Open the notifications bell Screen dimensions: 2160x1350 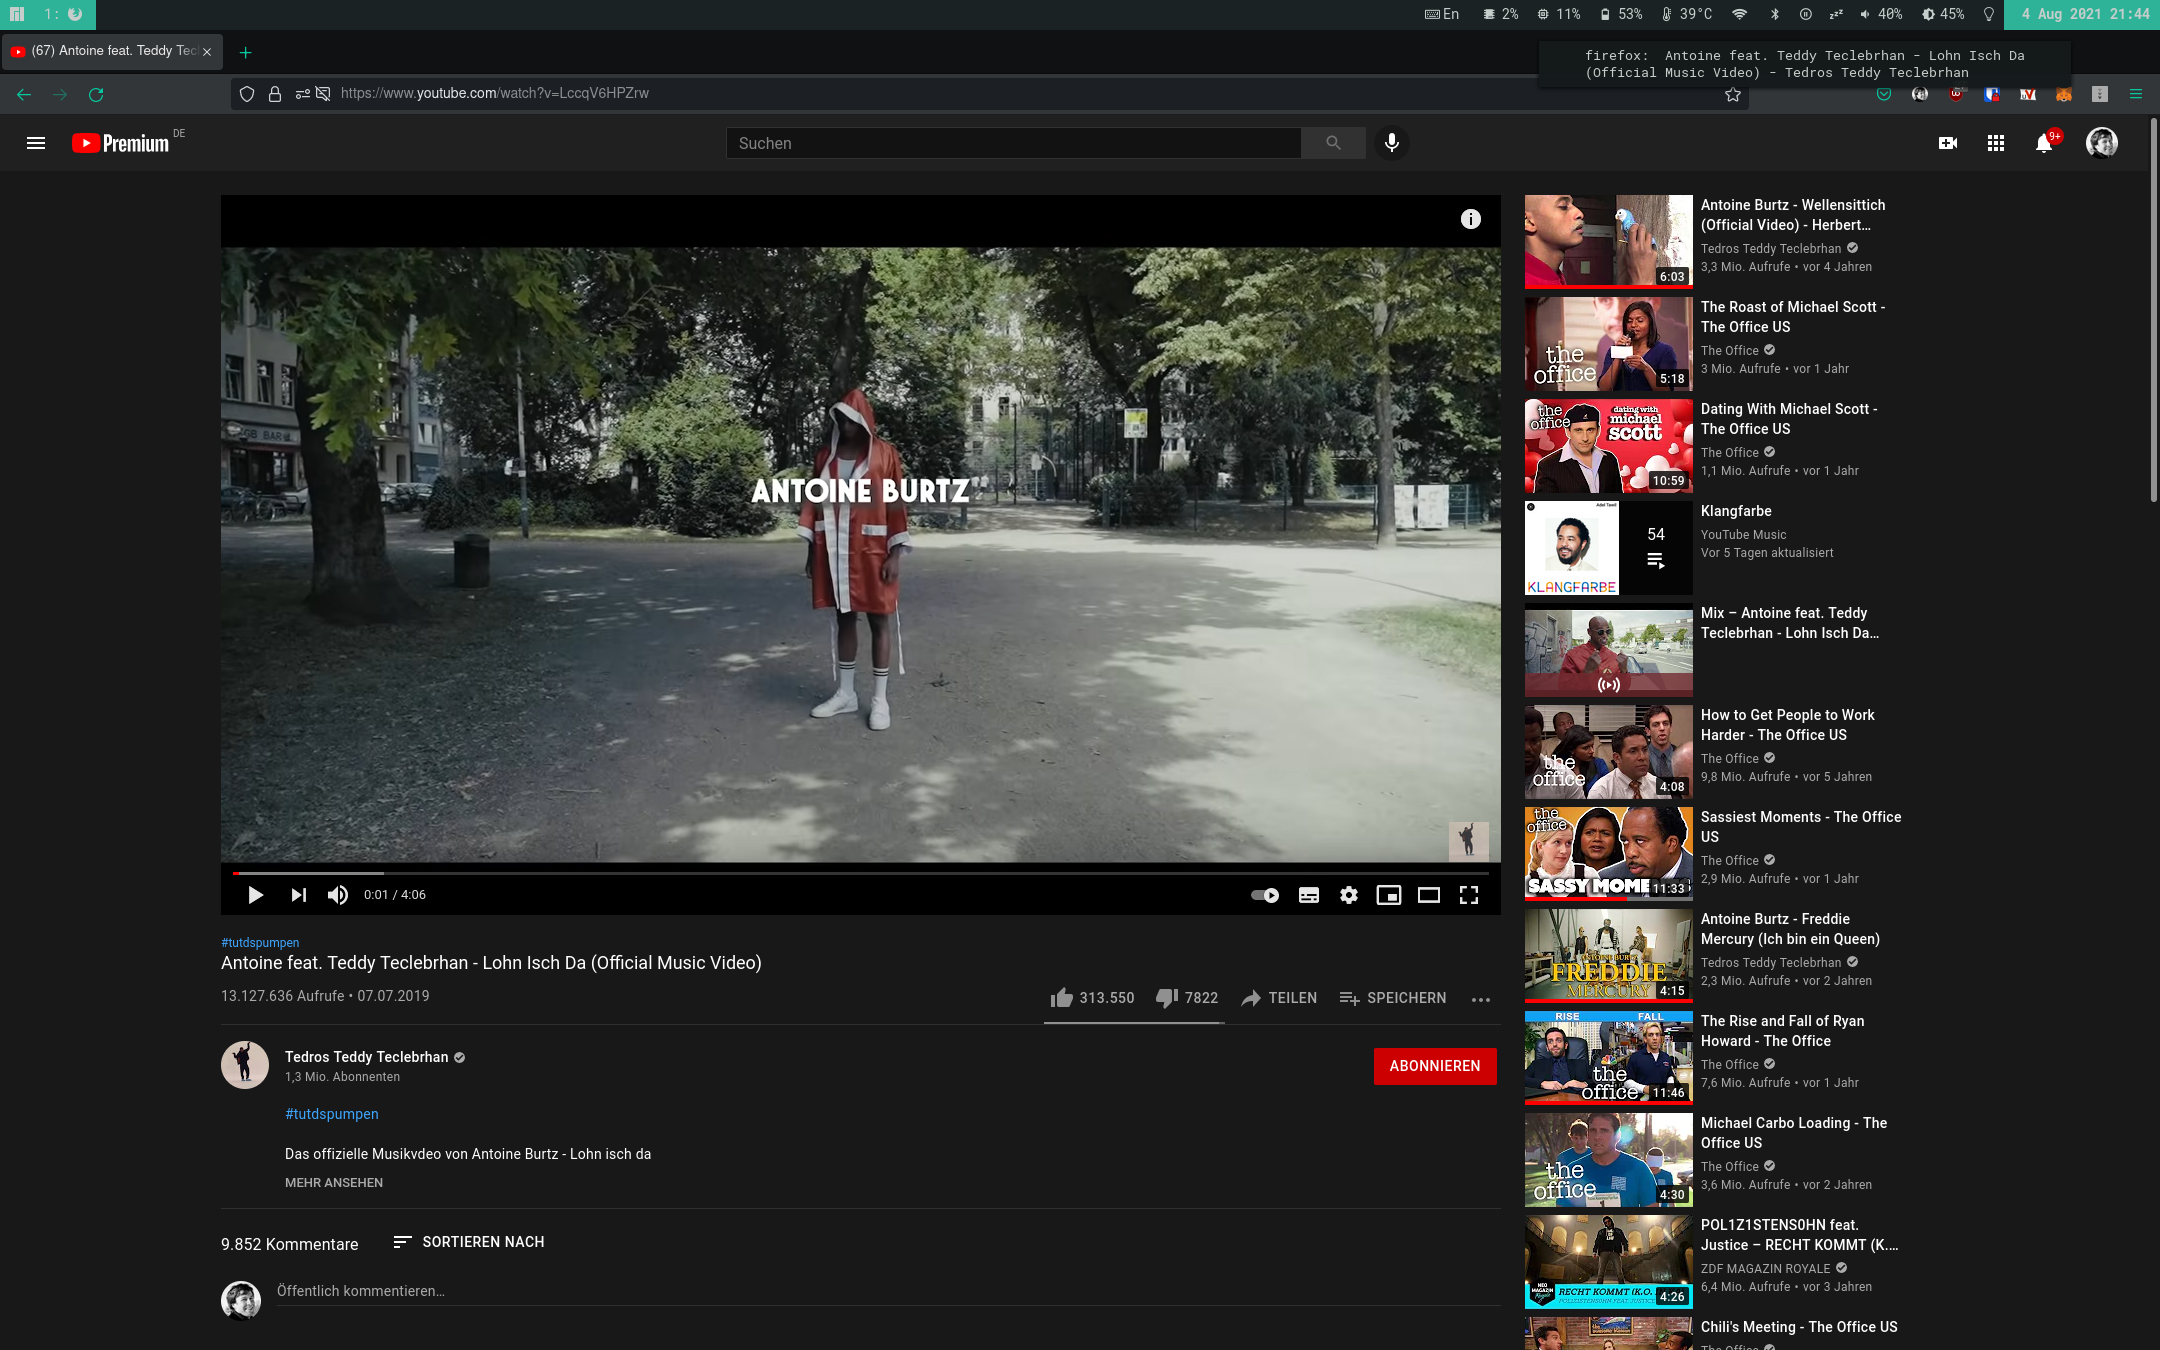pyautogui.click(x=2044, y=143)
